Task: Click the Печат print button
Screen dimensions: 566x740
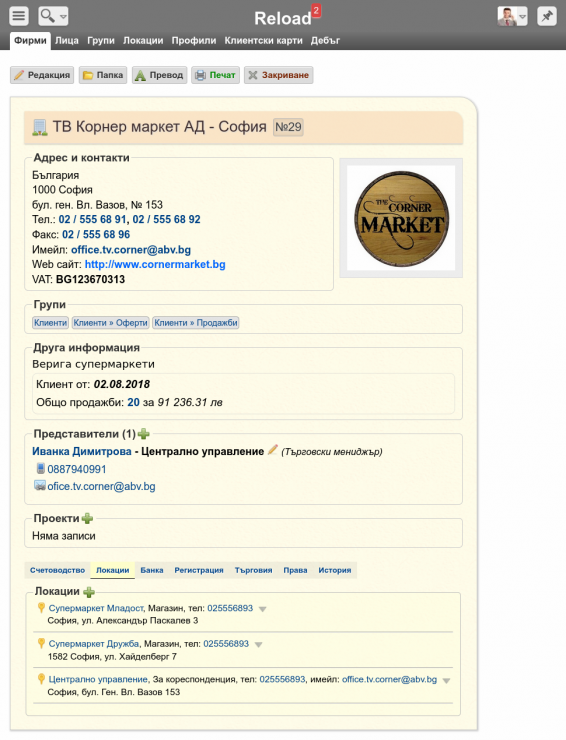Action: click(215, 75)
